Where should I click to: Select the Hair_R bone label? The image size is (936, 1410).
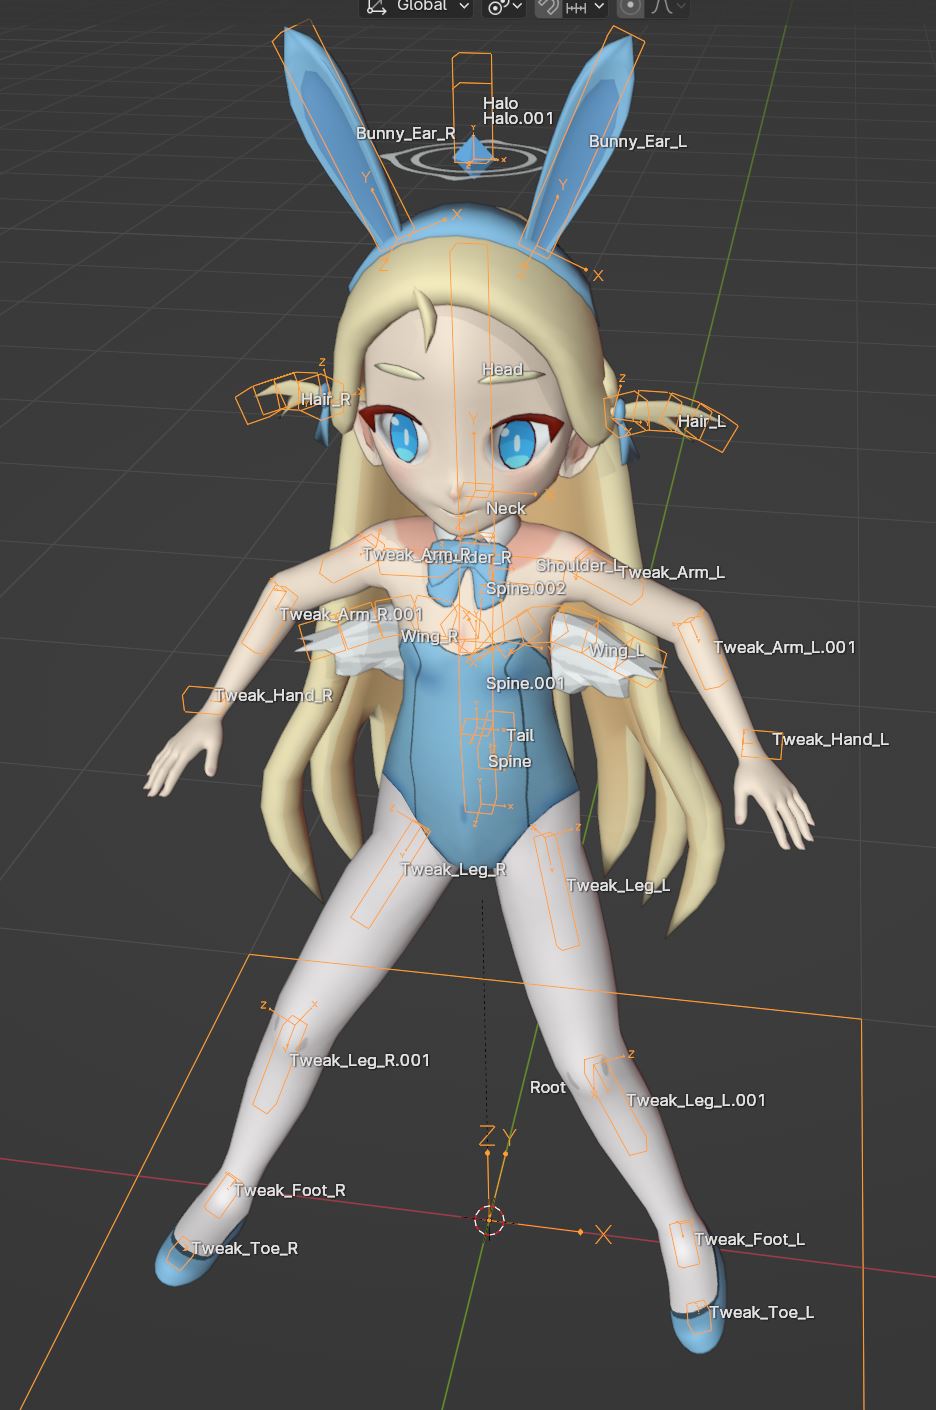326,399
